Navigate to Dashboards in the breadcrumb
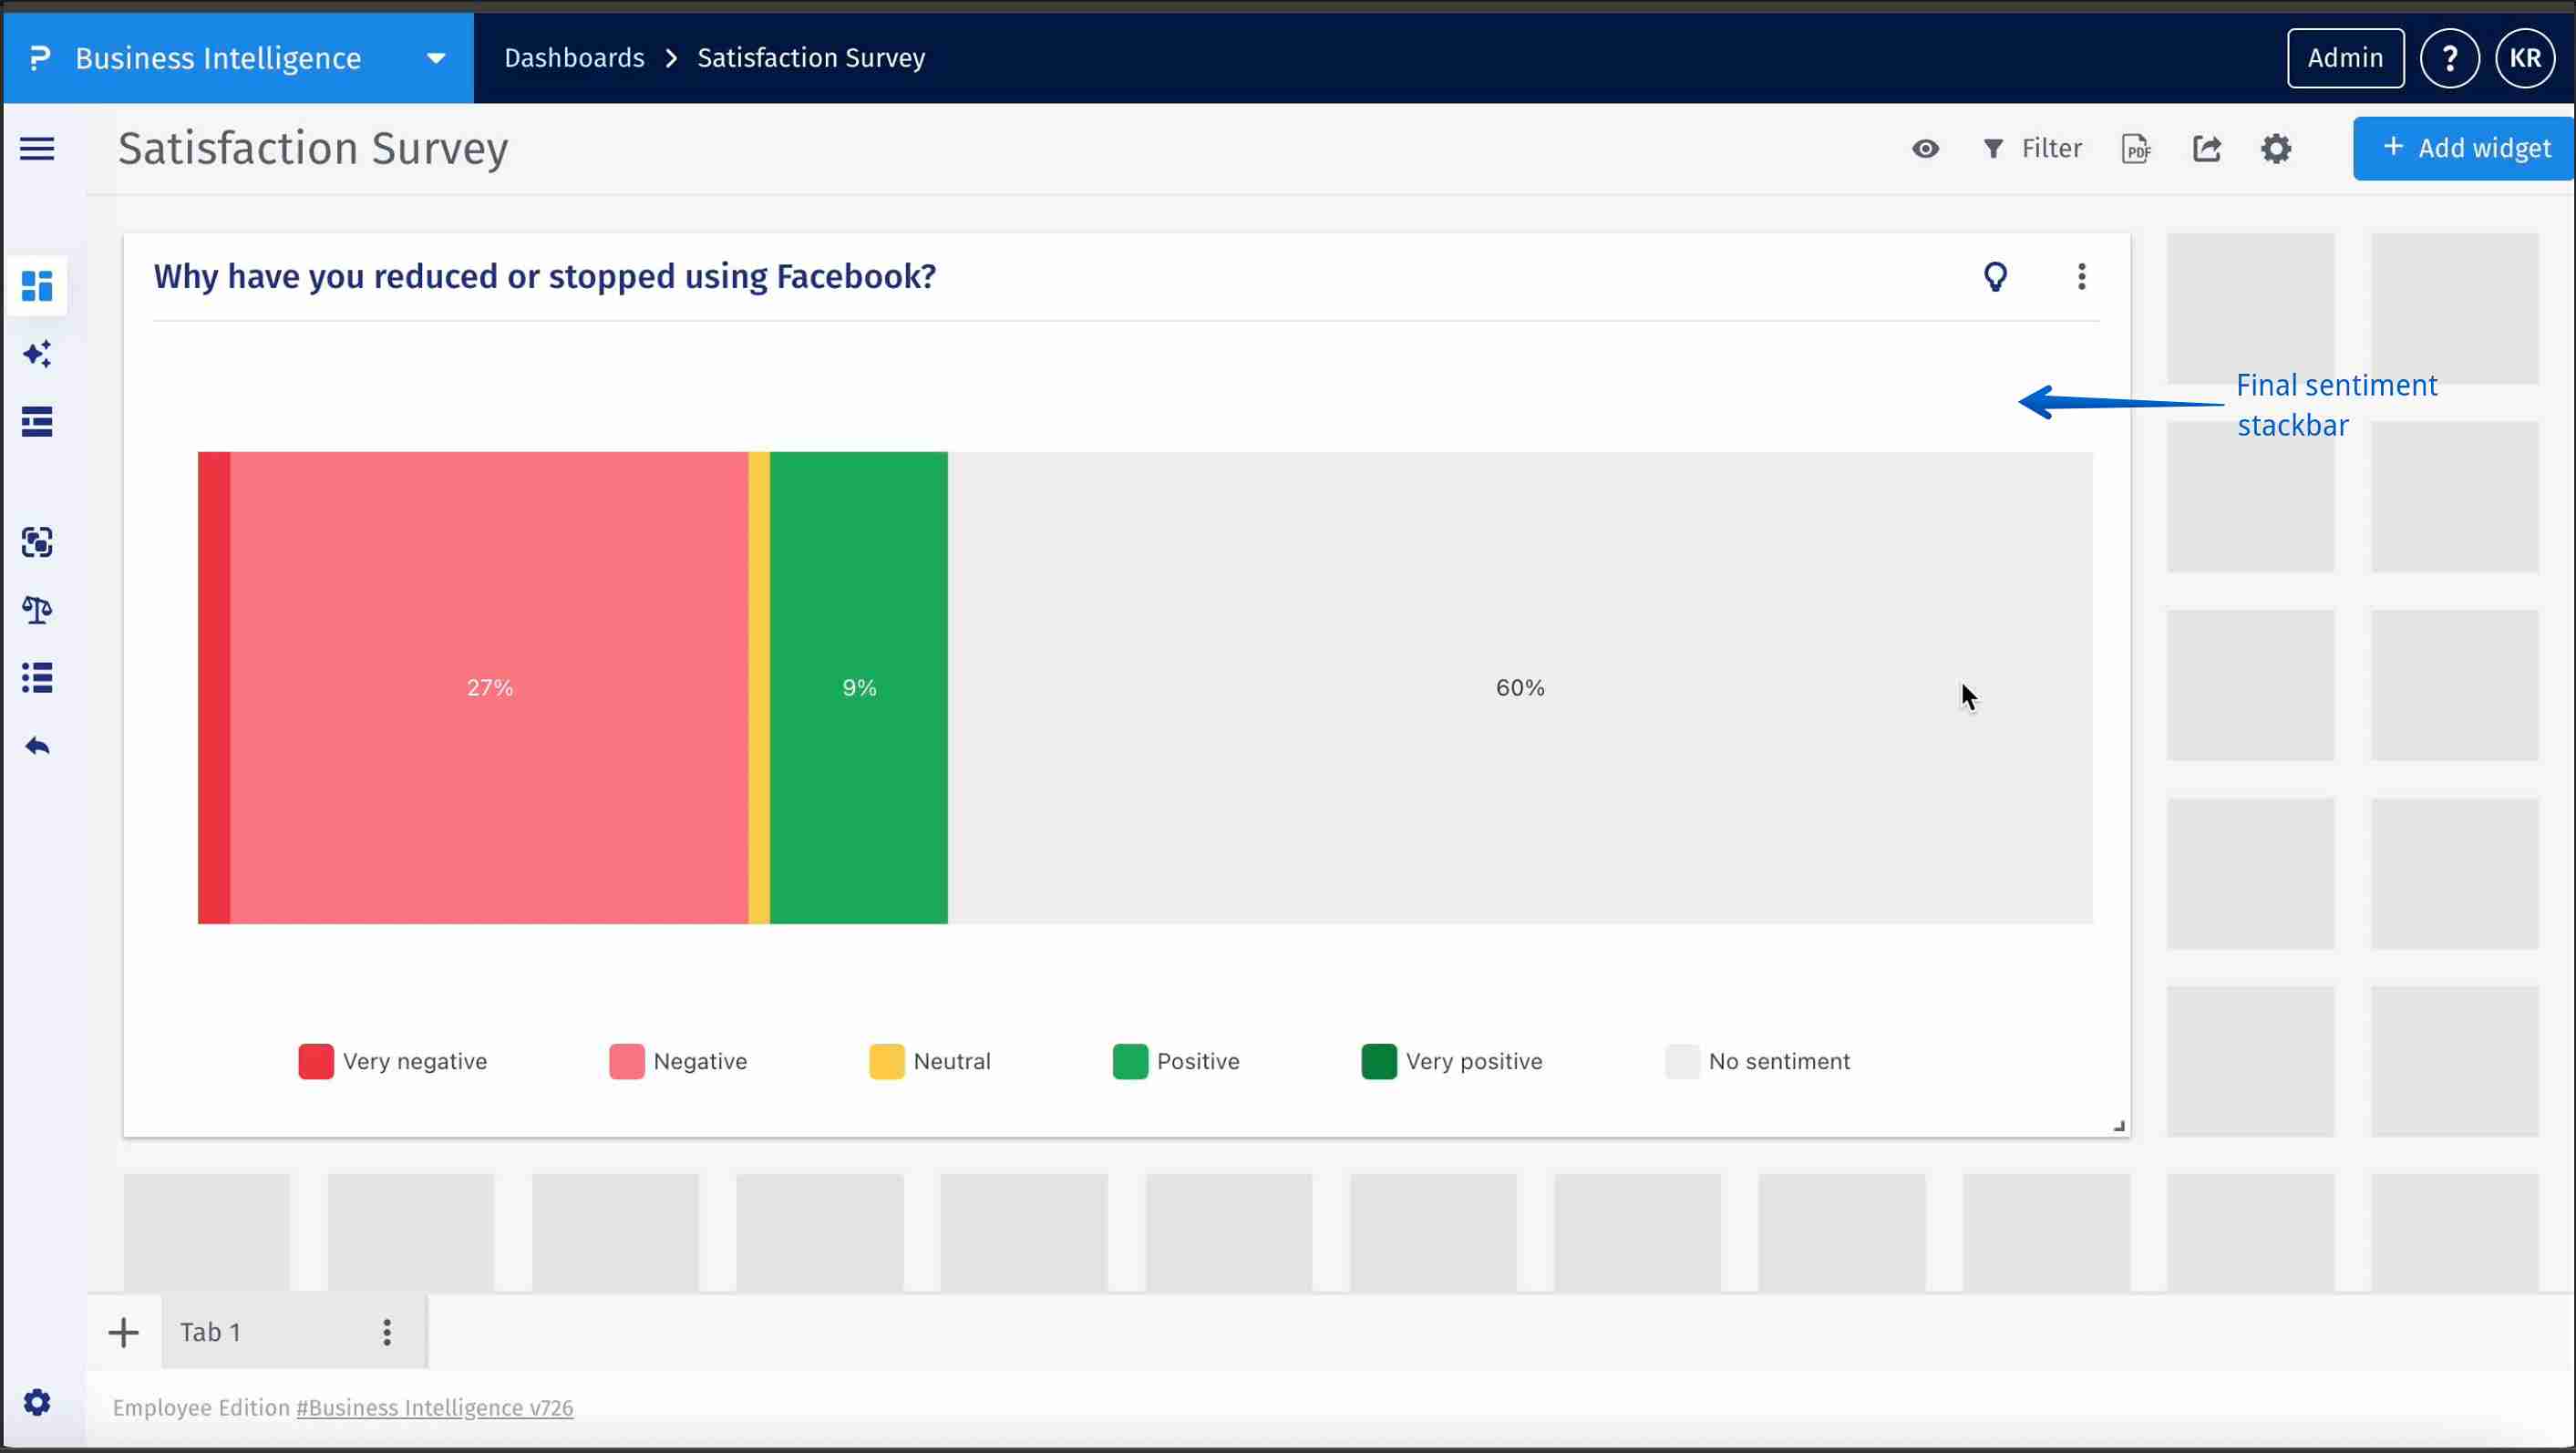 pos(572,57)
